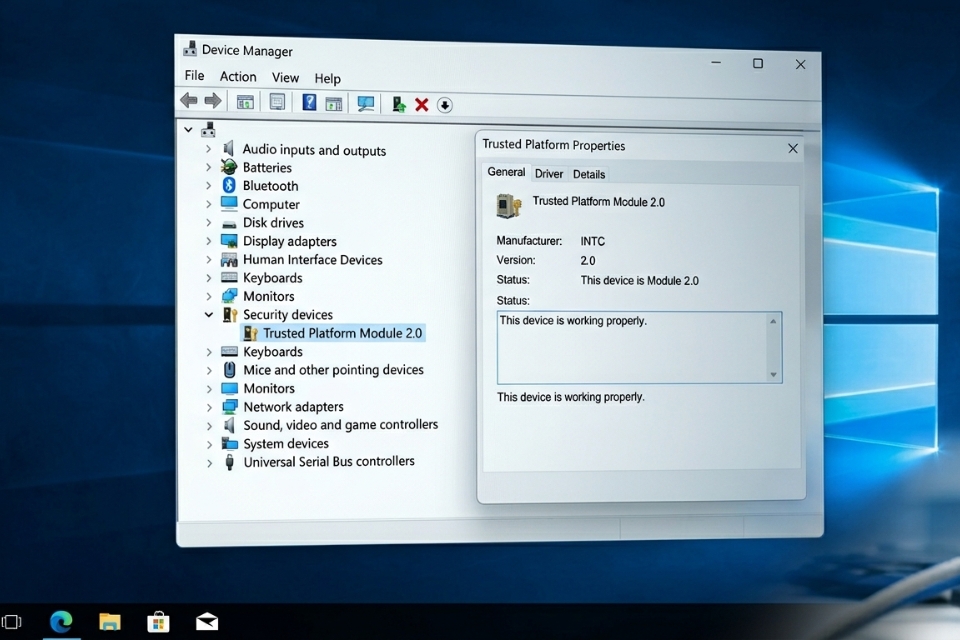Switch to the Details tab
The height and width of the screenshot is (640, 960).
(589, 175)
